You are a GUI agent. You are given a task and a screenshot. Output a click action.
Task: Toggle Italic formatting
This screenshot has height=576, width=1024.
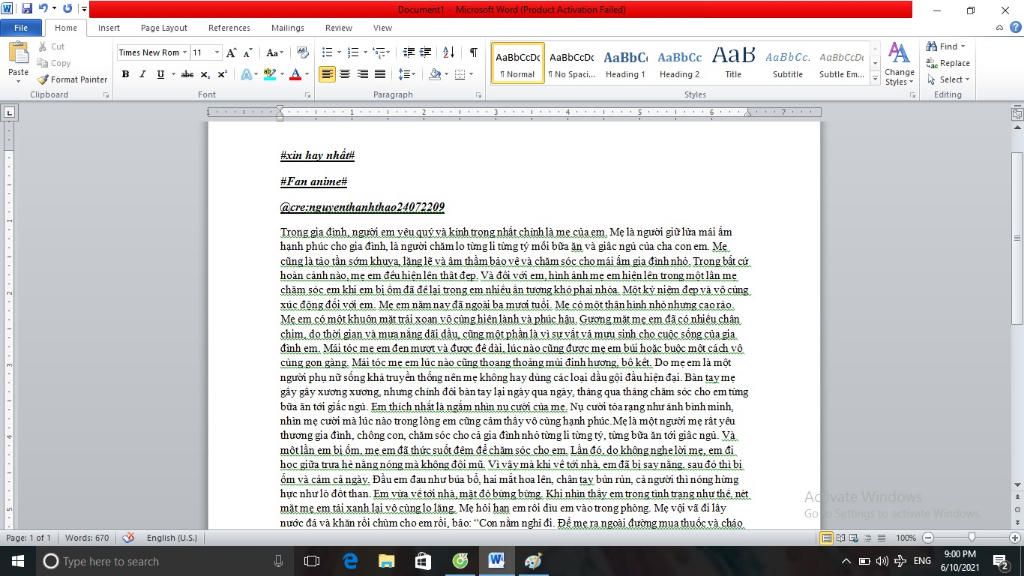click(142, 74)
